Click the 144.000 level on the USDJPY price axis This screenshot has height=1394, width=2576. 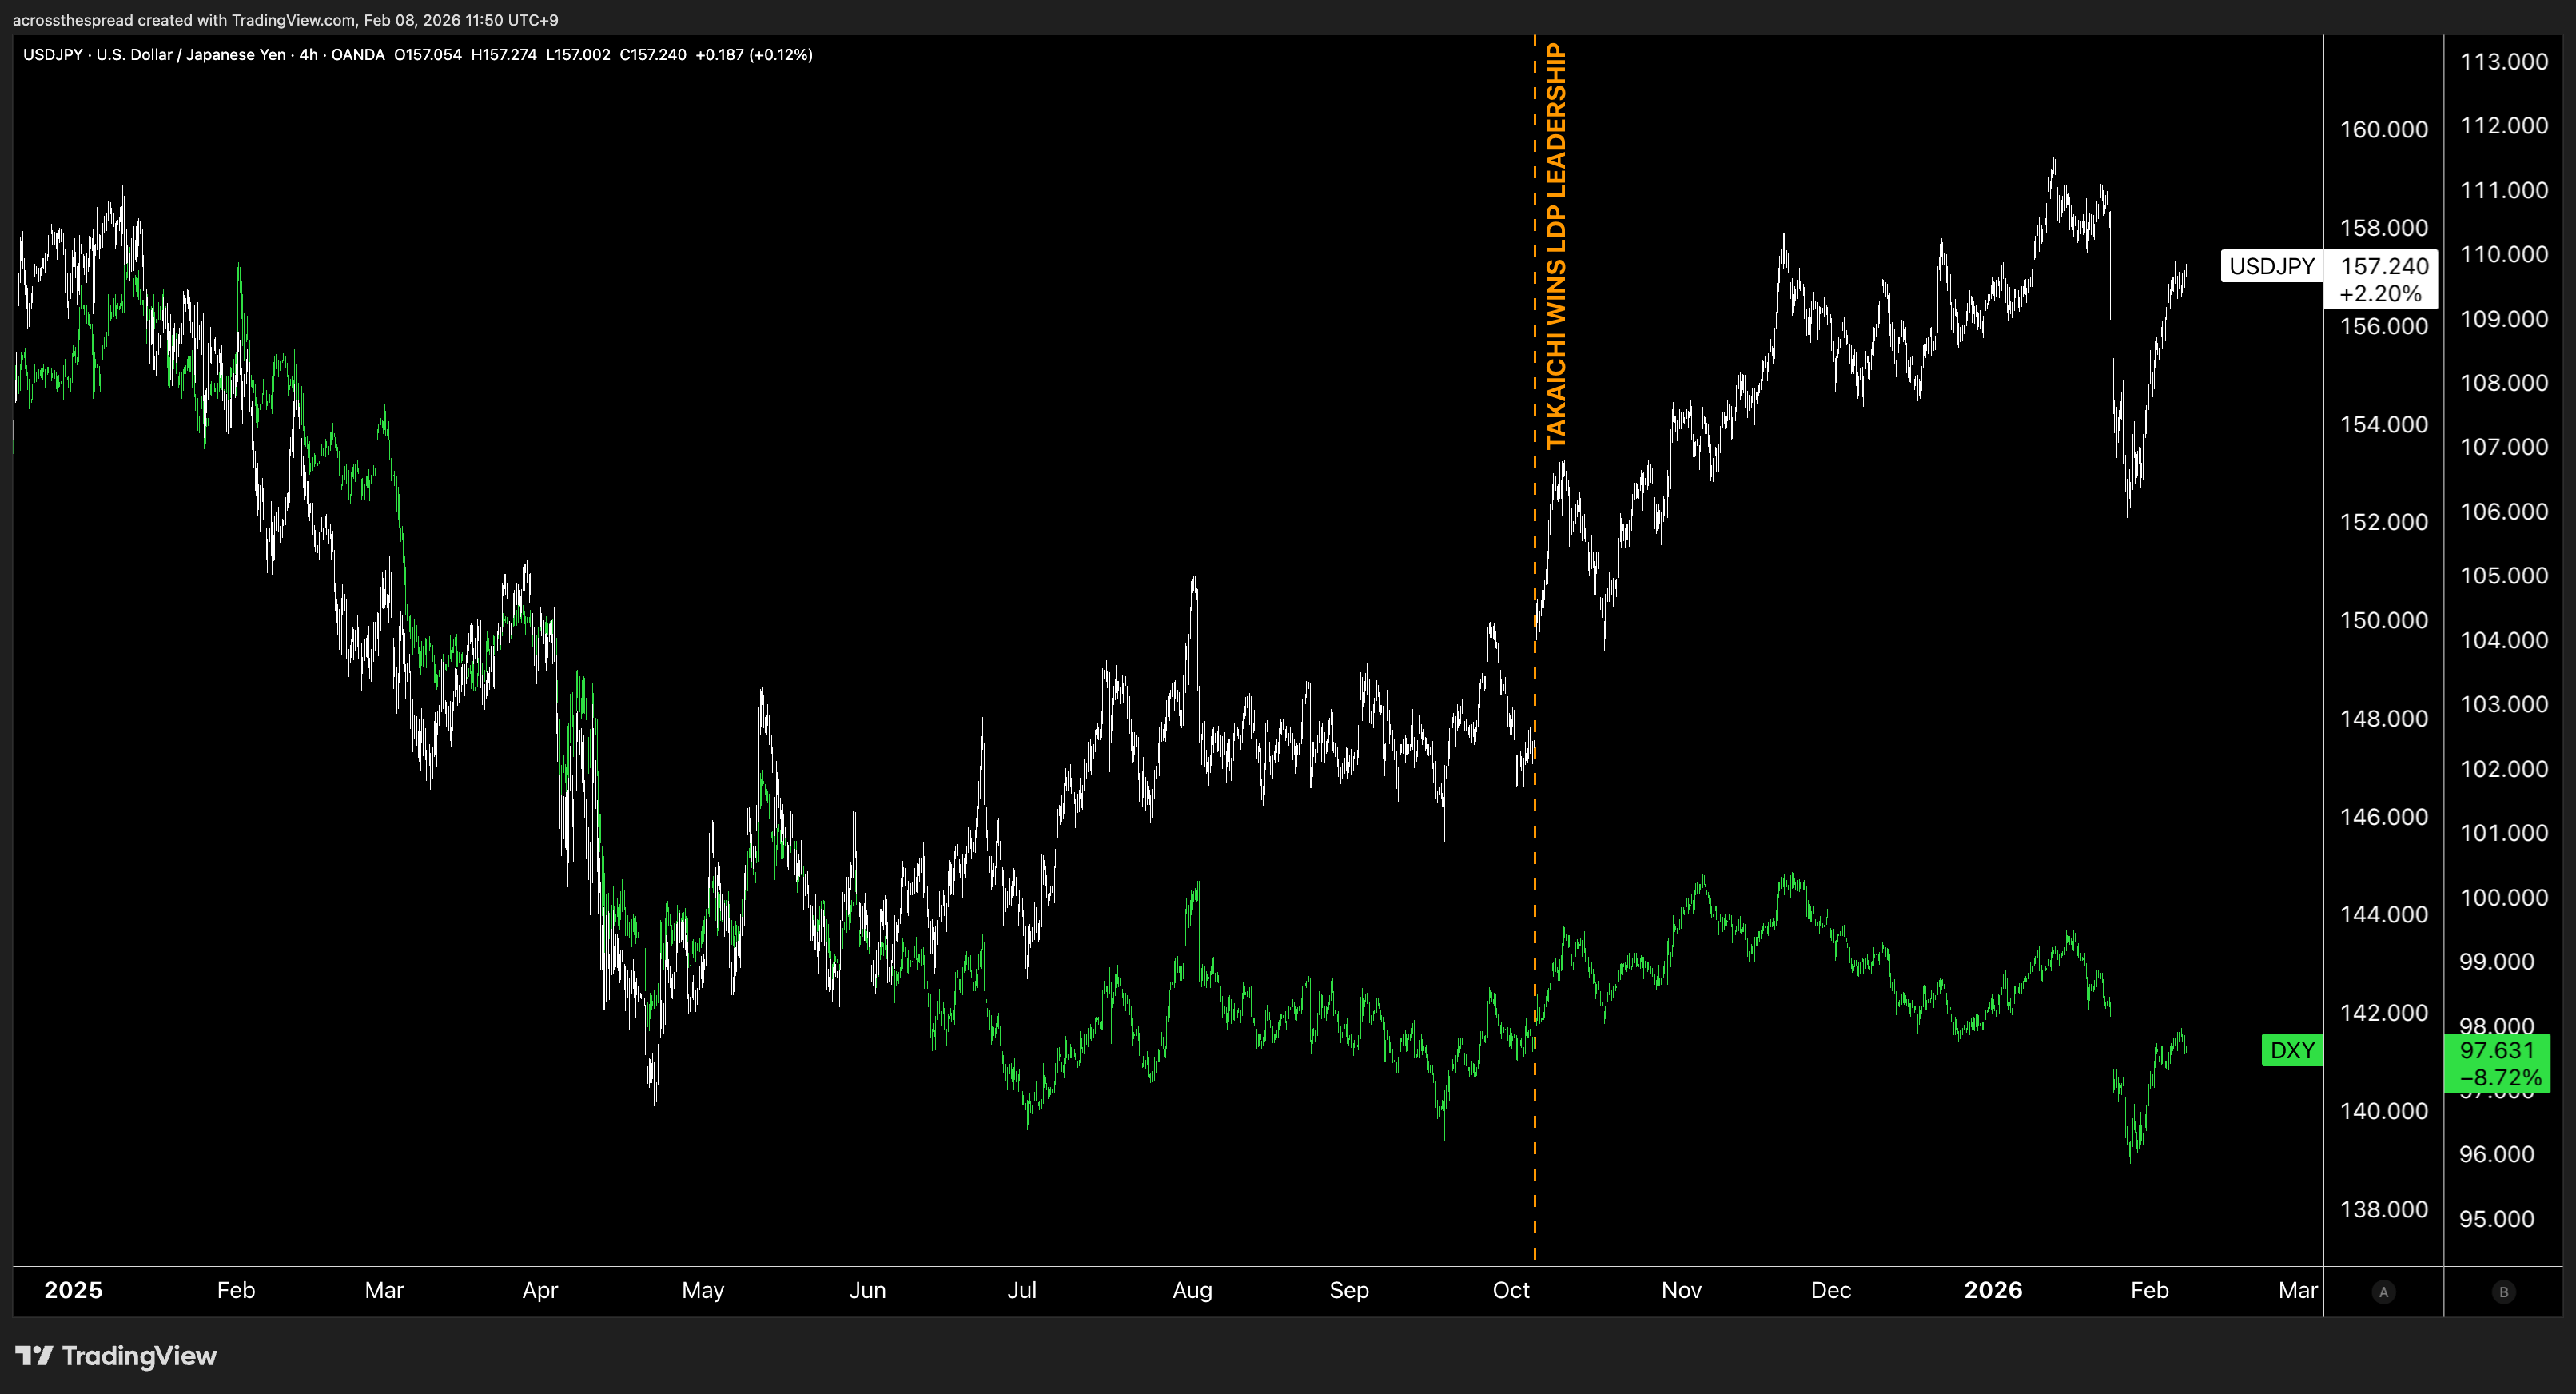tap(2384, 914)
